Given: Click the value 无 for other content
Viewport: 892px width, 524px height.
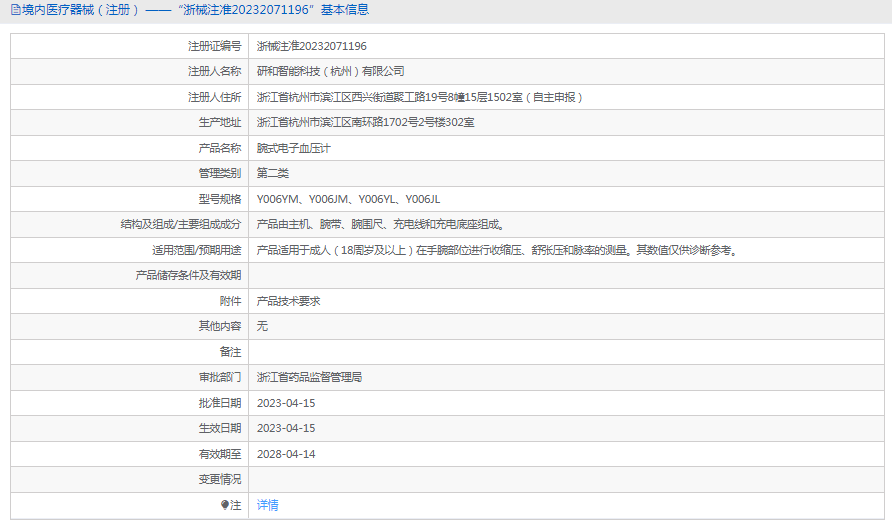Looking at the screenshot, I should 262,326.
